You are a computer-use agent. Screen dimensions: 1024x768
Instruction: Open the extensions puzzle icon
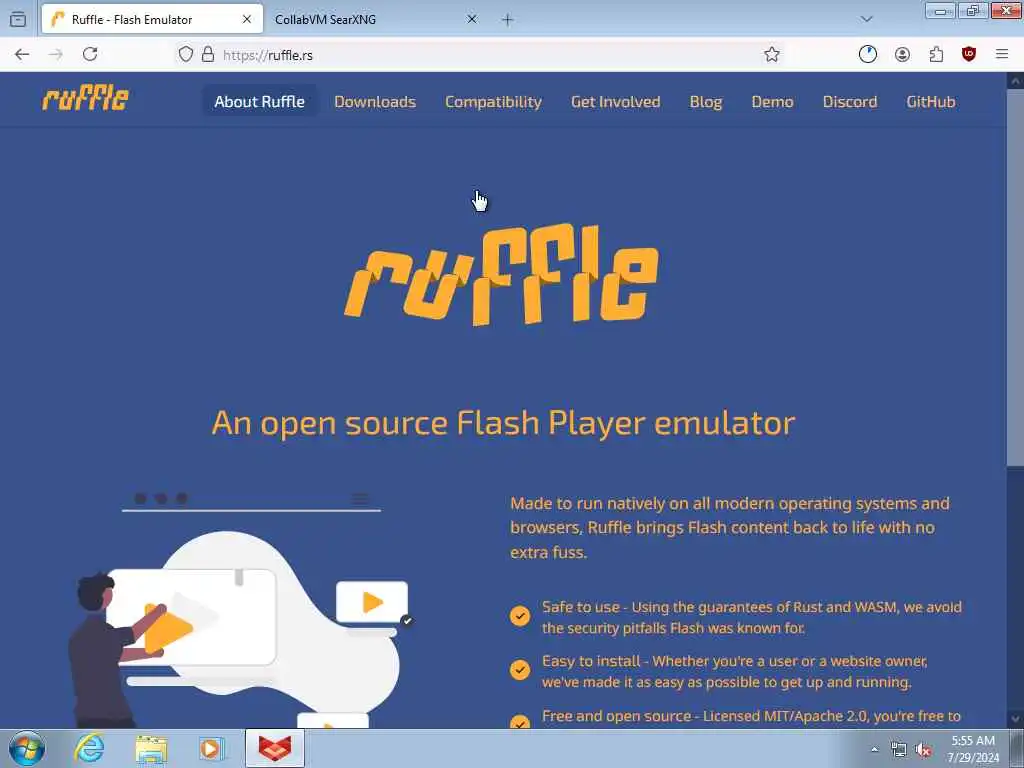click(x=936, y=55)
